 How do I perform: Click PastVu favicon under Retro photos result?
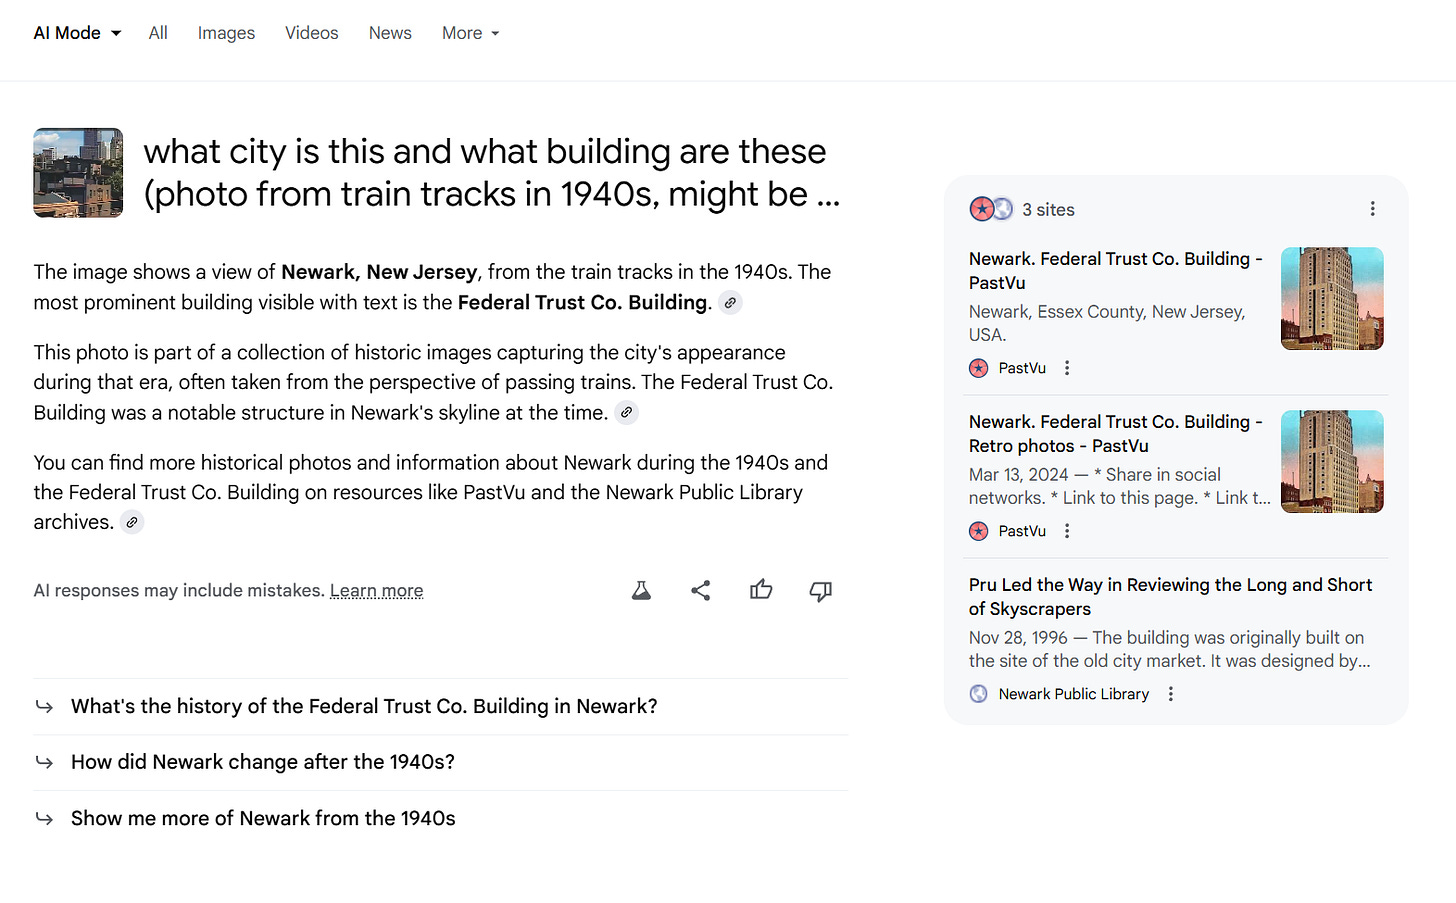tap(979, 531)
